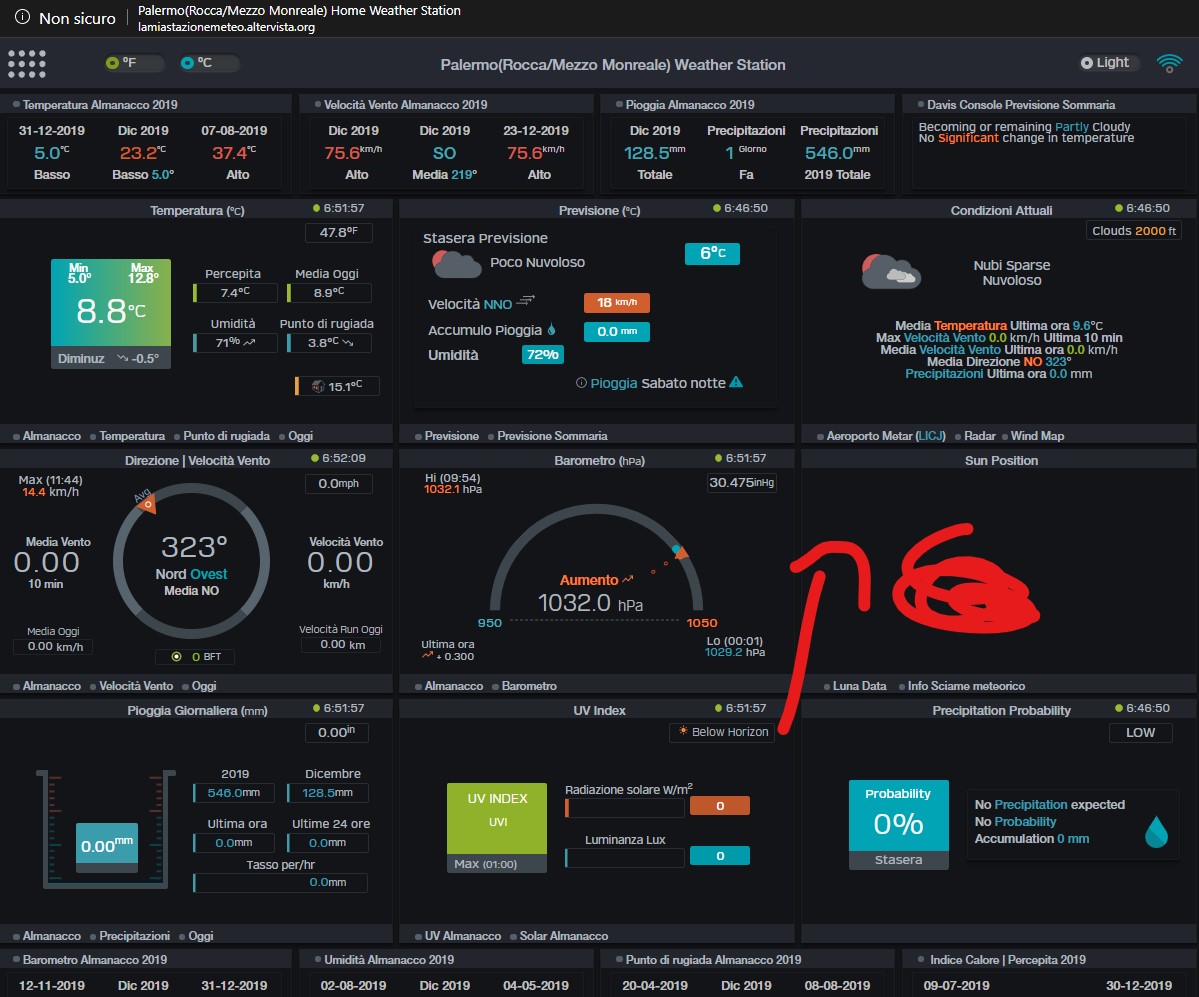Click the 18 km/h wind badge
The height and width of the screenshot is (997, 1199).
tap(616, 303)
